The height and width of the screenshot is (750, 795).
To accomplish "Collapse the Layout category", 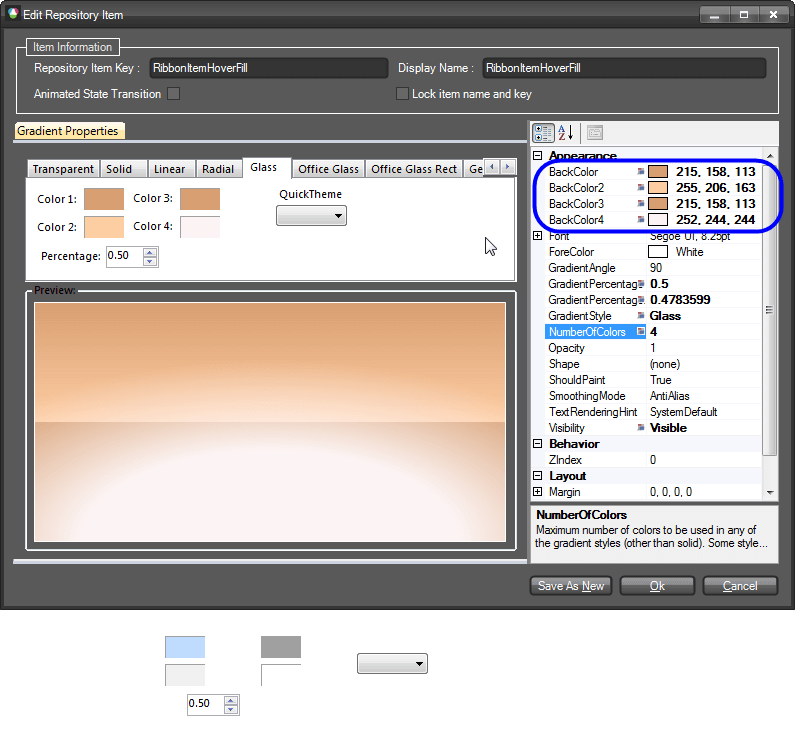I will coord(538,476).
